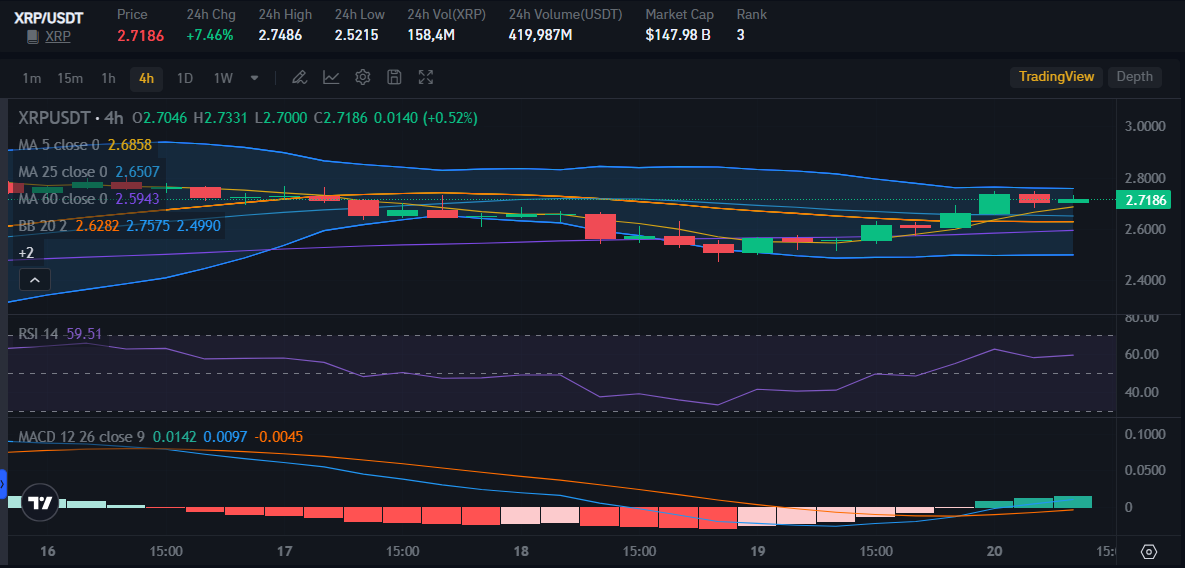The image size is (1185, 568).
Task: Click the 3.0000 price scale label
Action: (1145, 126)
